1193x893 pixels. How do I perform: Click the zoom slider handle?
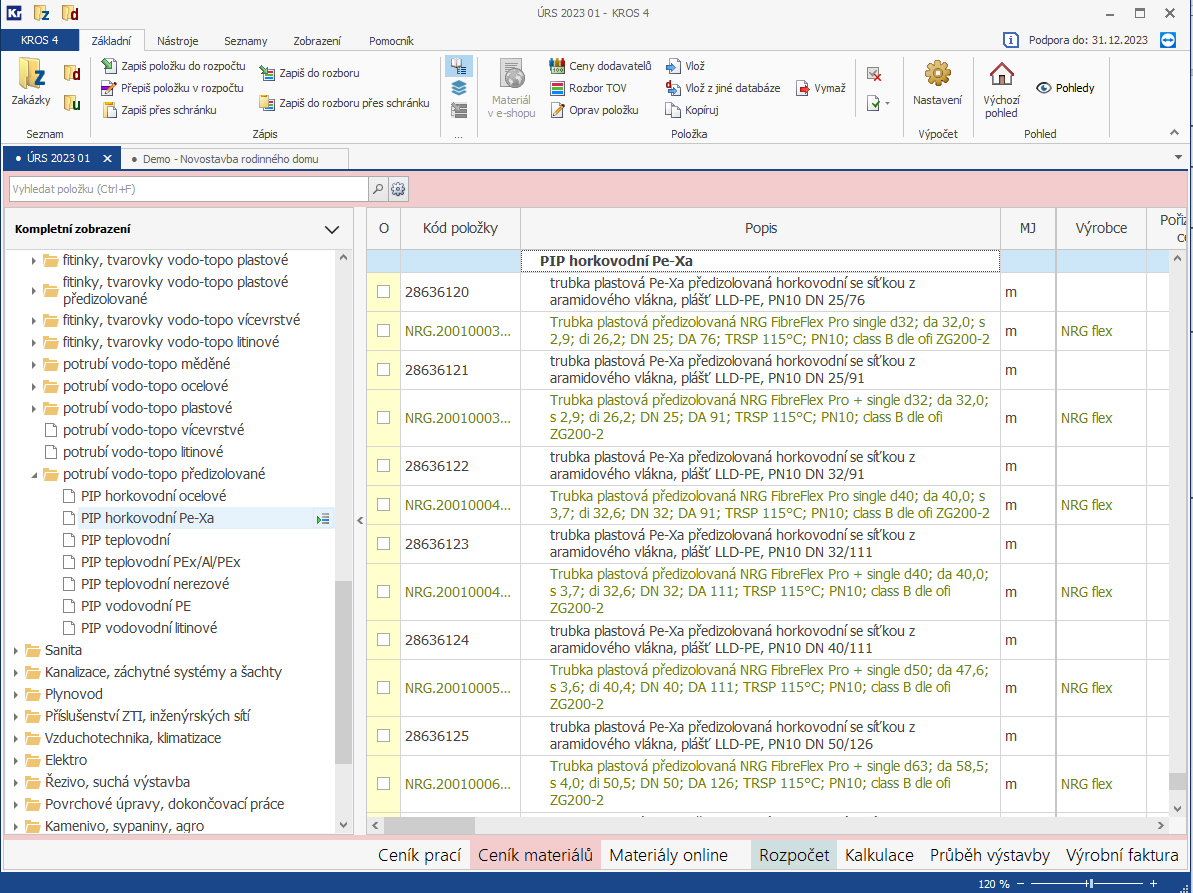coord(1090,884)
